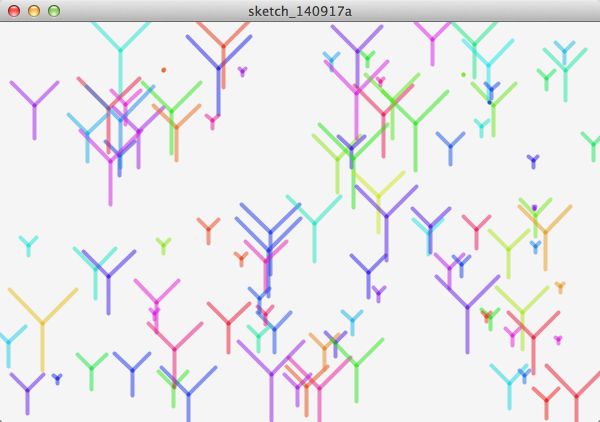Click the medium blue Y in right-center area
Viewport: 600px width, 422px height.
pyautogui.click(x=450, y=147)
